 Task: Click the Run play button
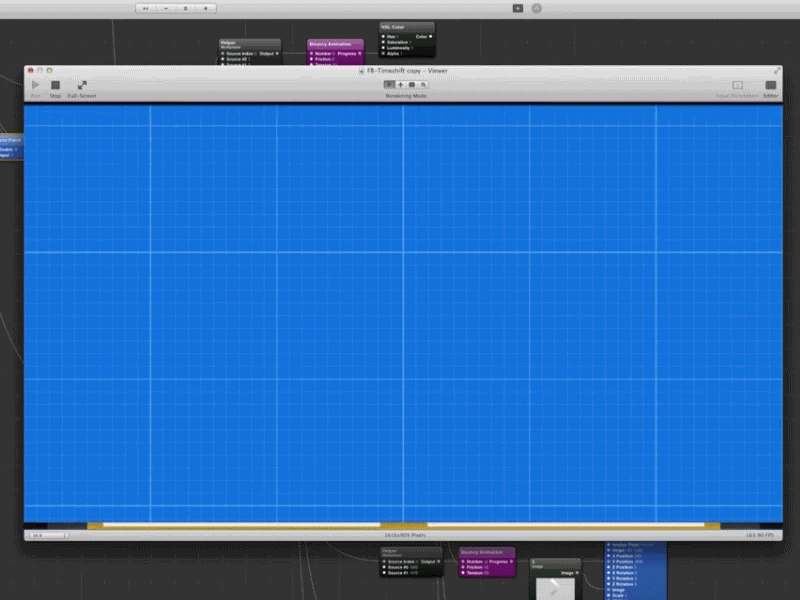click(x=35, y=85)
